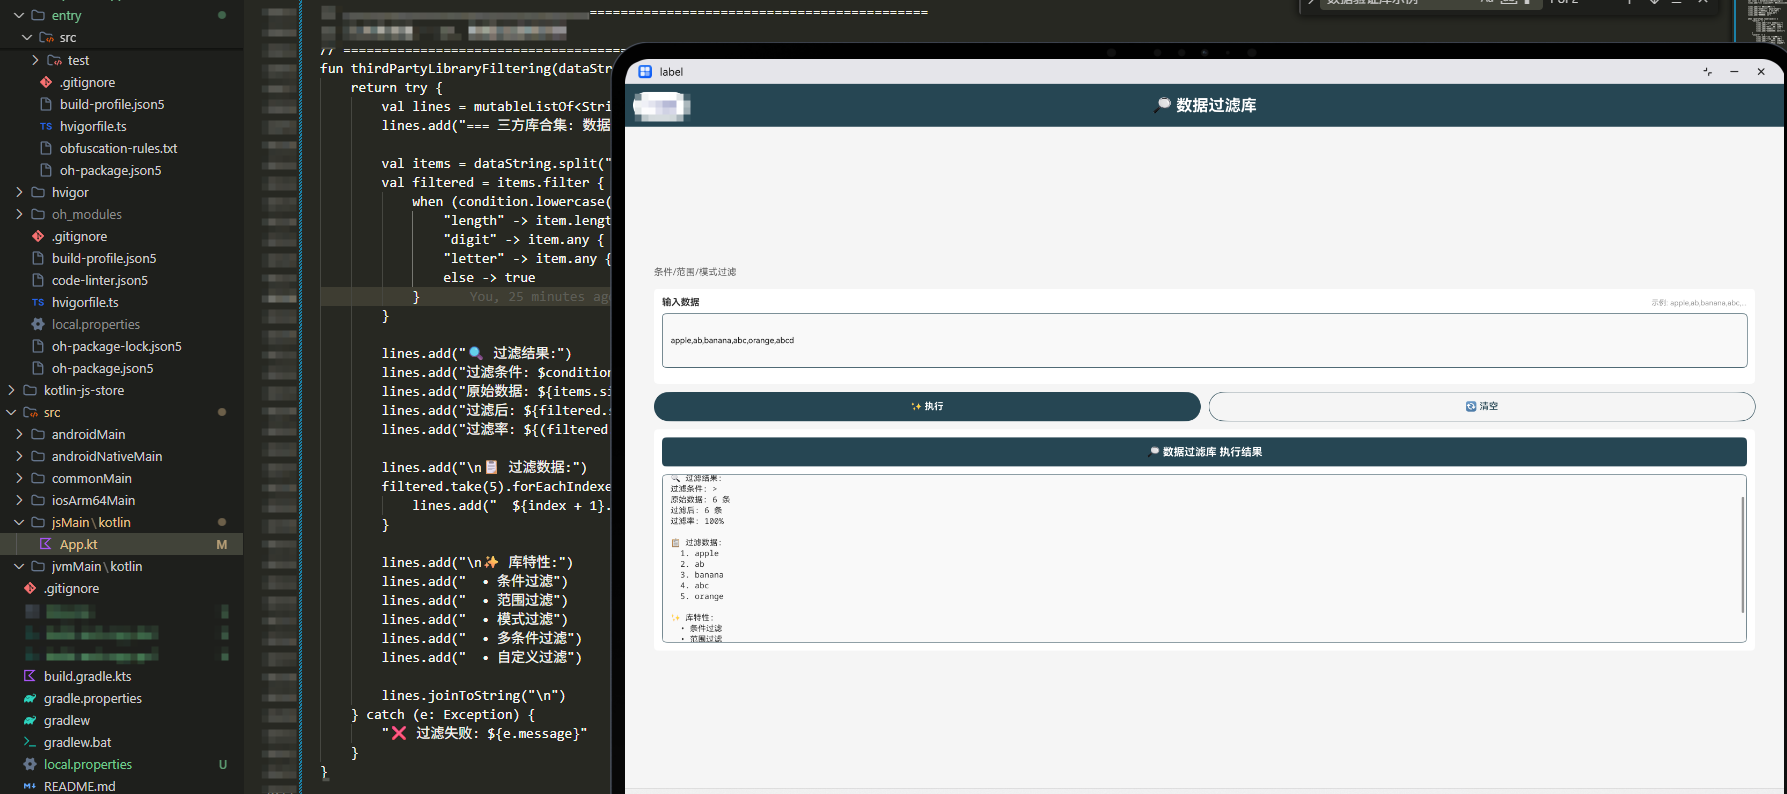The height and width of the screenshot is (794, 1787).
Task: Open hvigorfile.ts listed below code-linter.json5
Action: [85, 302]
